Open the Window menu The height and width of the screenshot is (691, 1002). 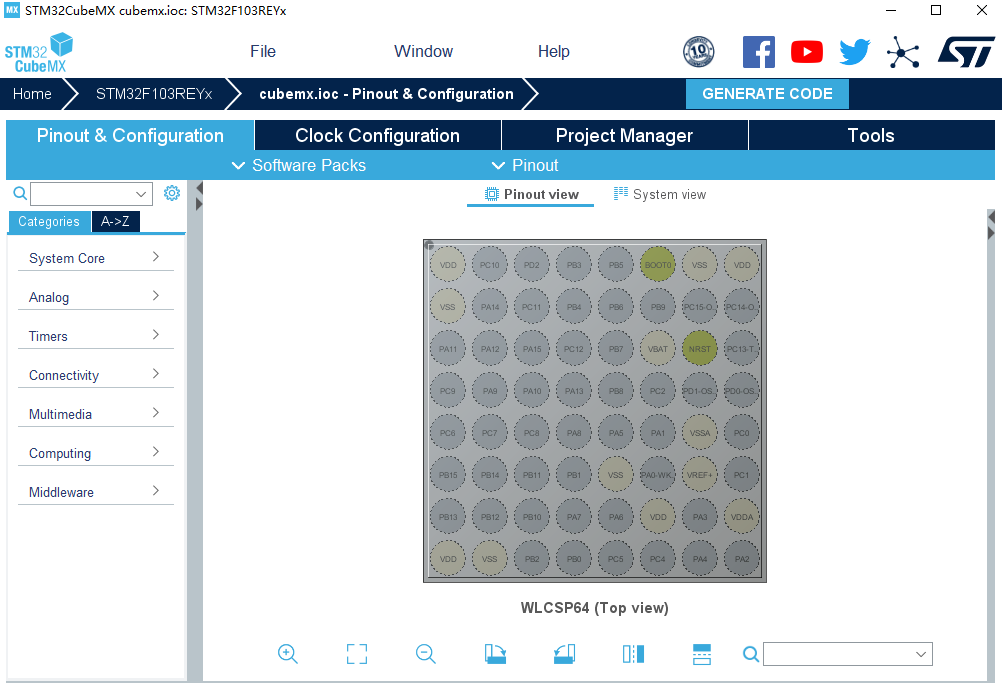point(423,51)
